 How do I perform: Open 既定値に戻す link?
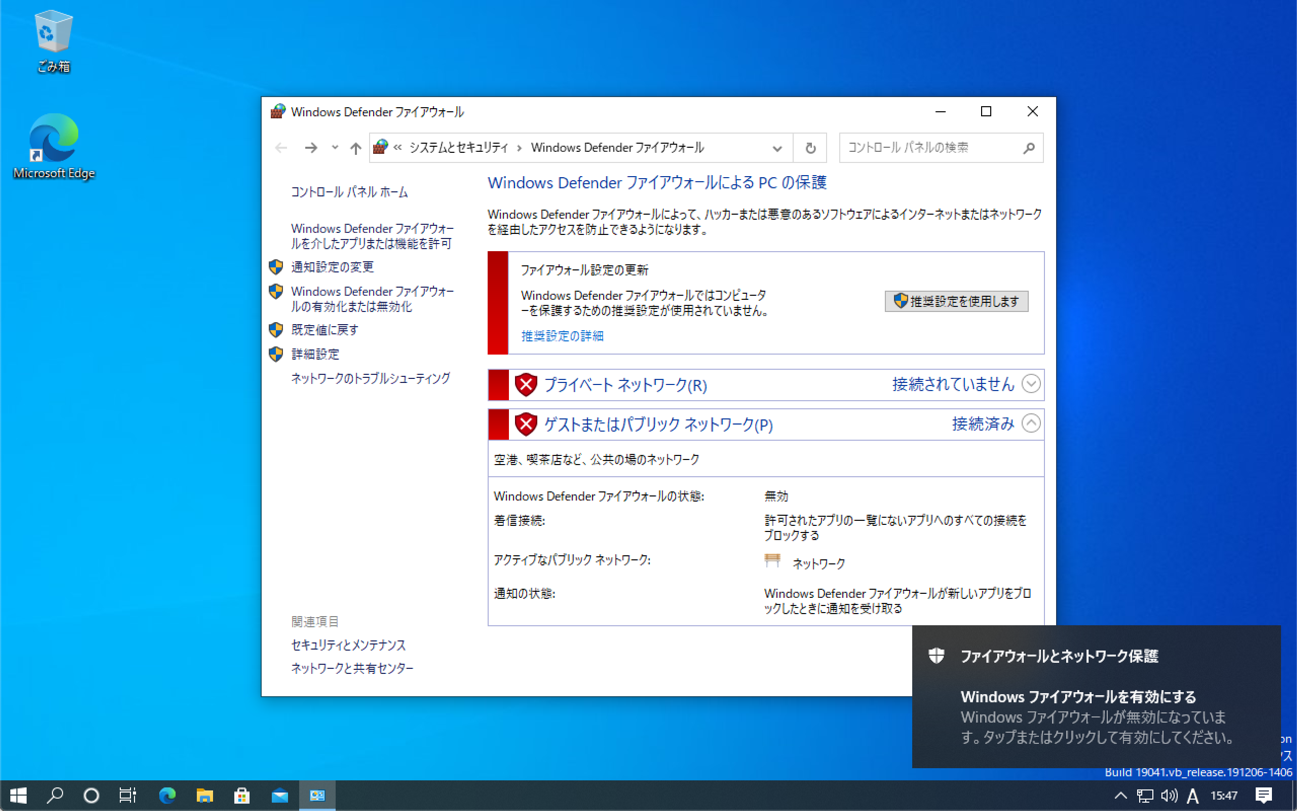click(324, 330)
